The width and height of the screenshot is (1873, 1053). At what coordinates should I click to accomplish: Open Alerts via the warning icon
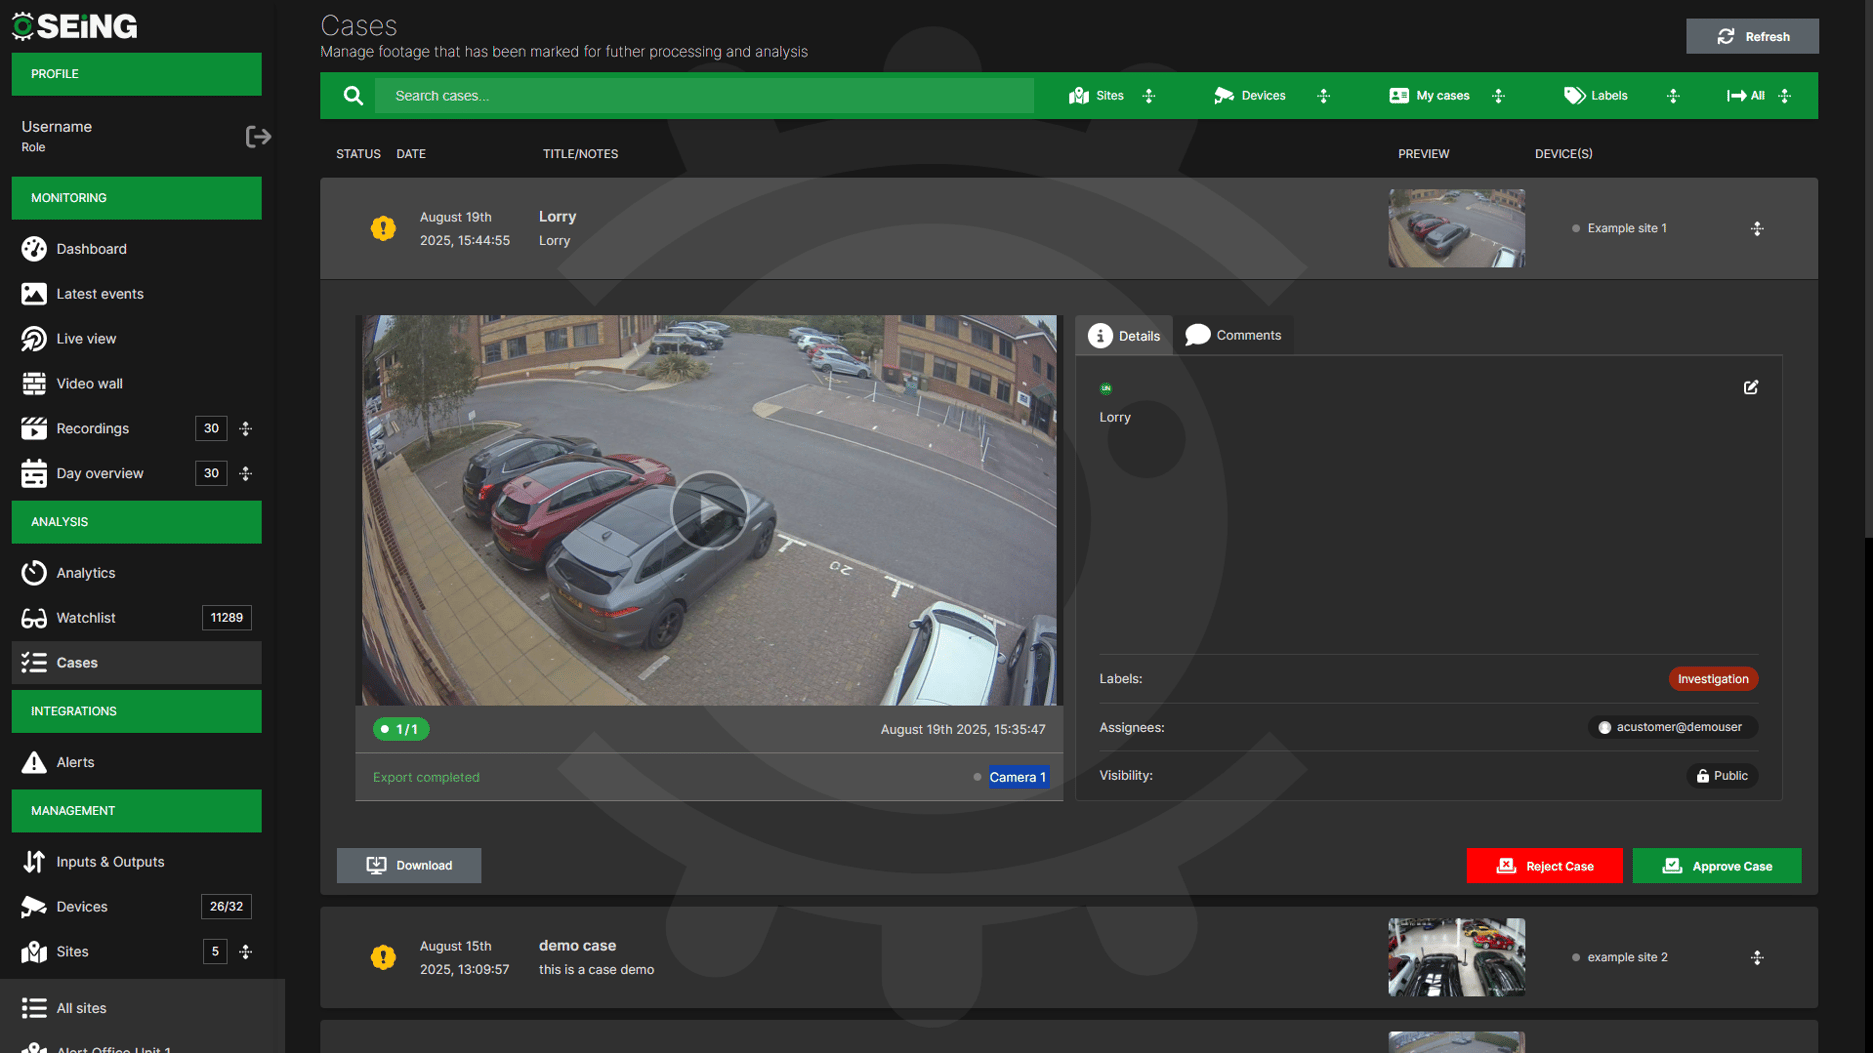point(34,762)
